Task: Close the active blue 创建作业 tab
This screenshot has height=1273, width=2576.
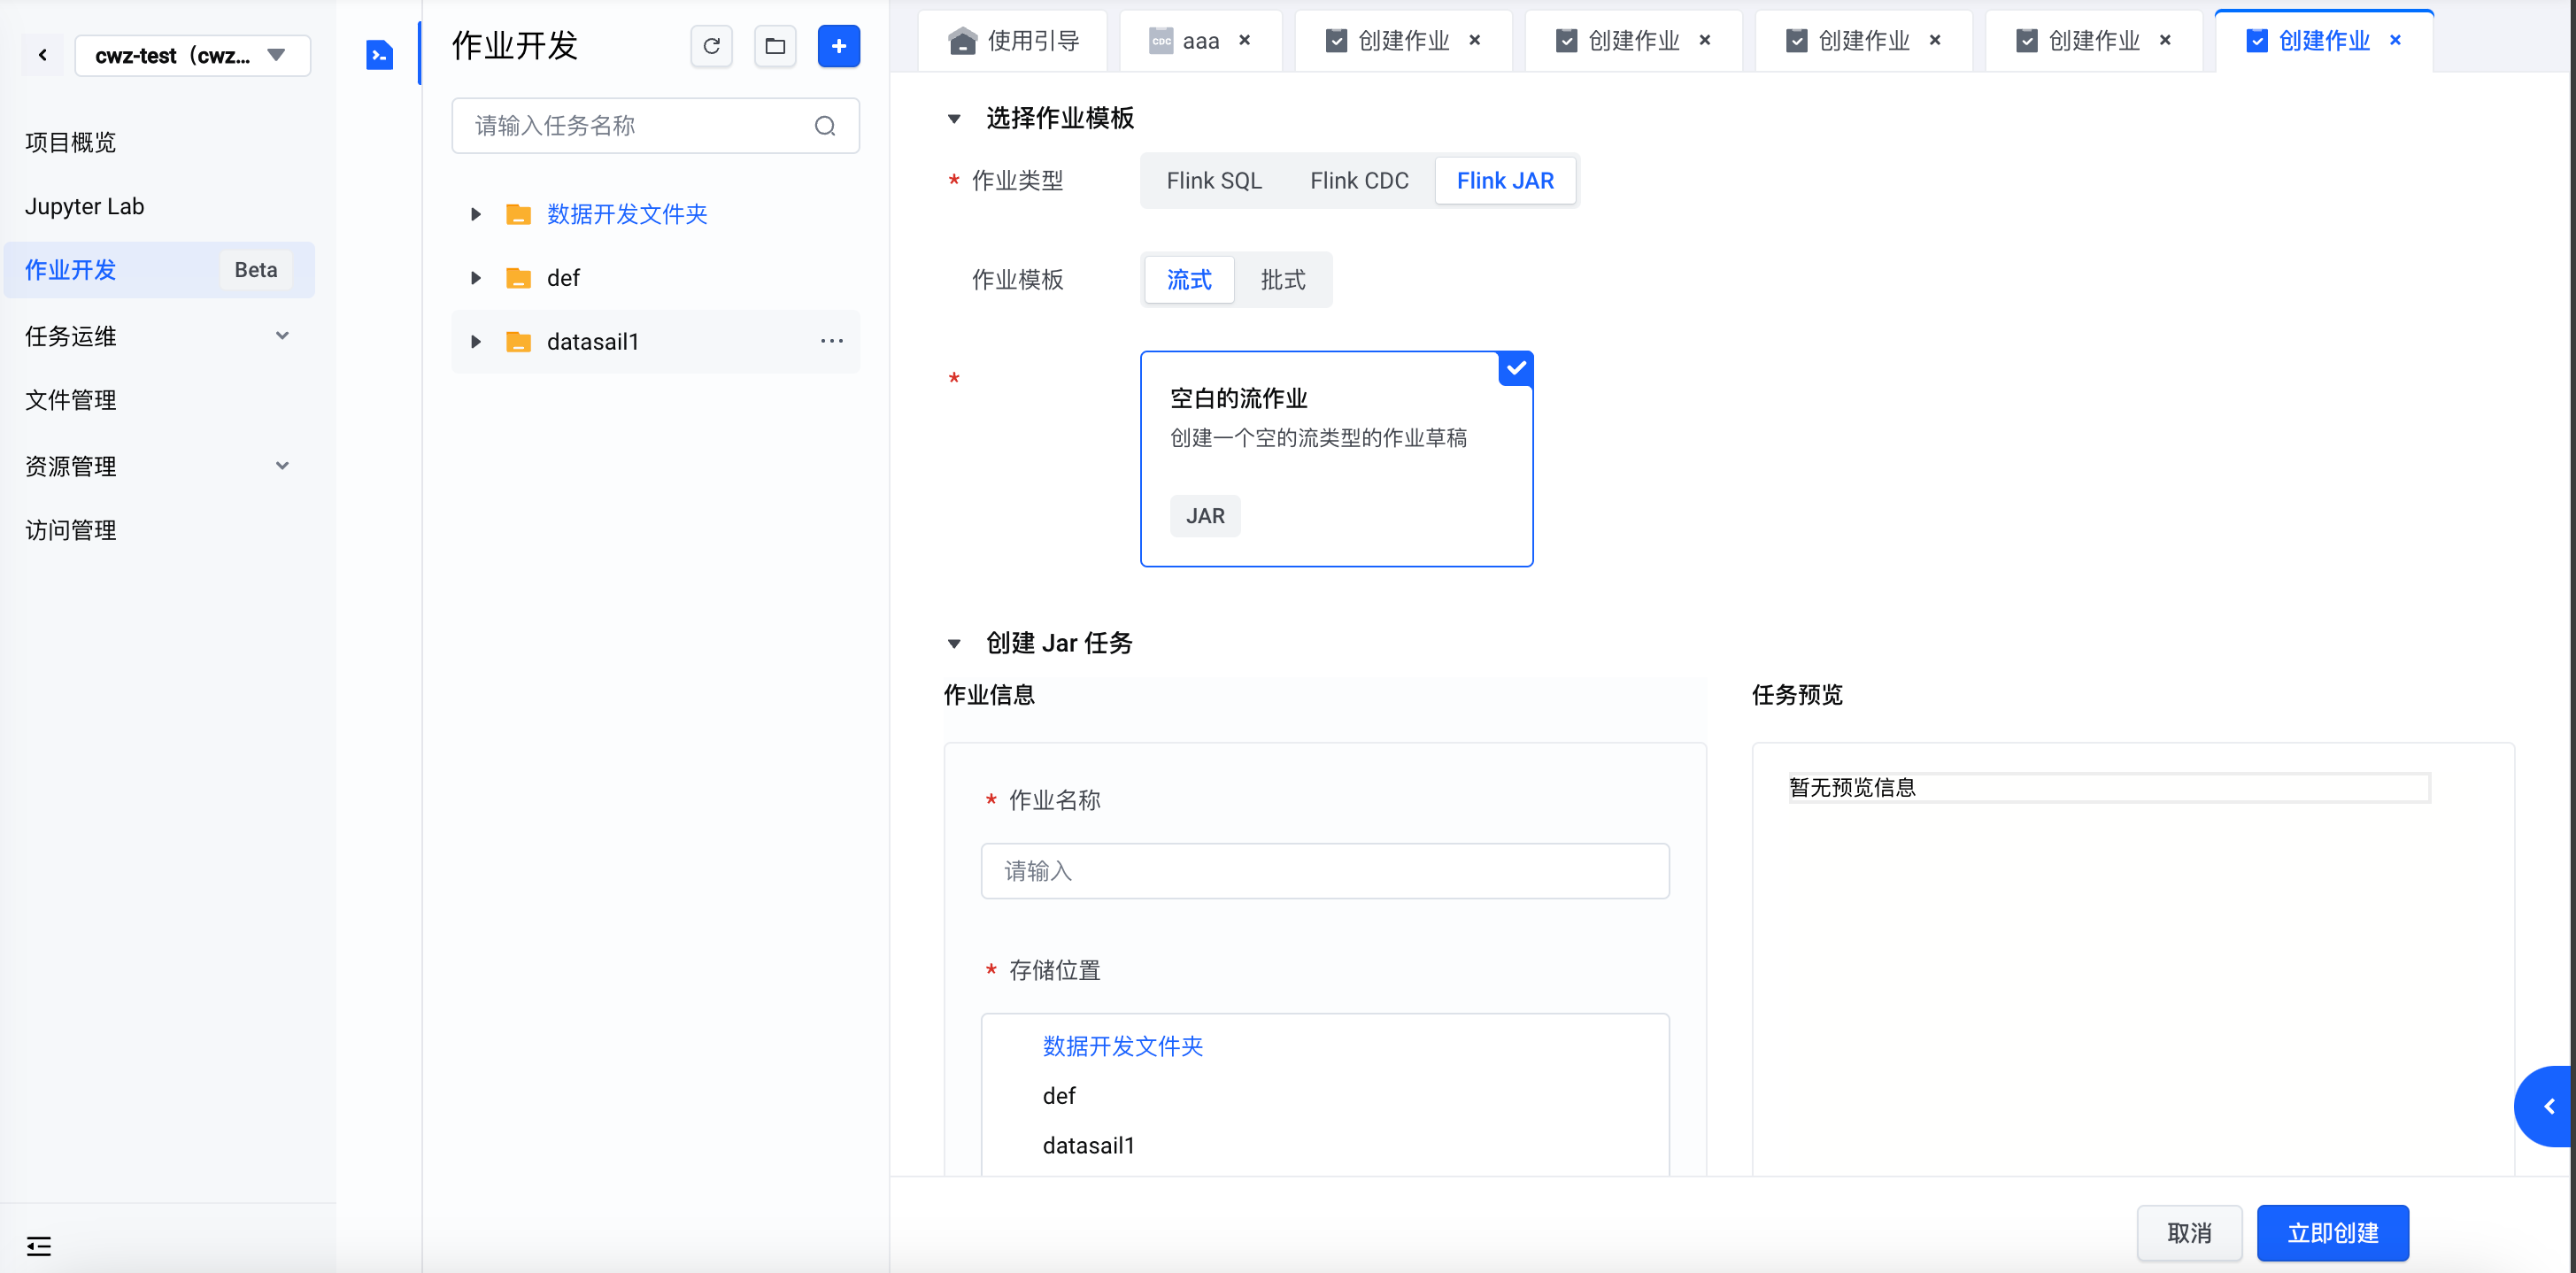Action: point(2395,40)
